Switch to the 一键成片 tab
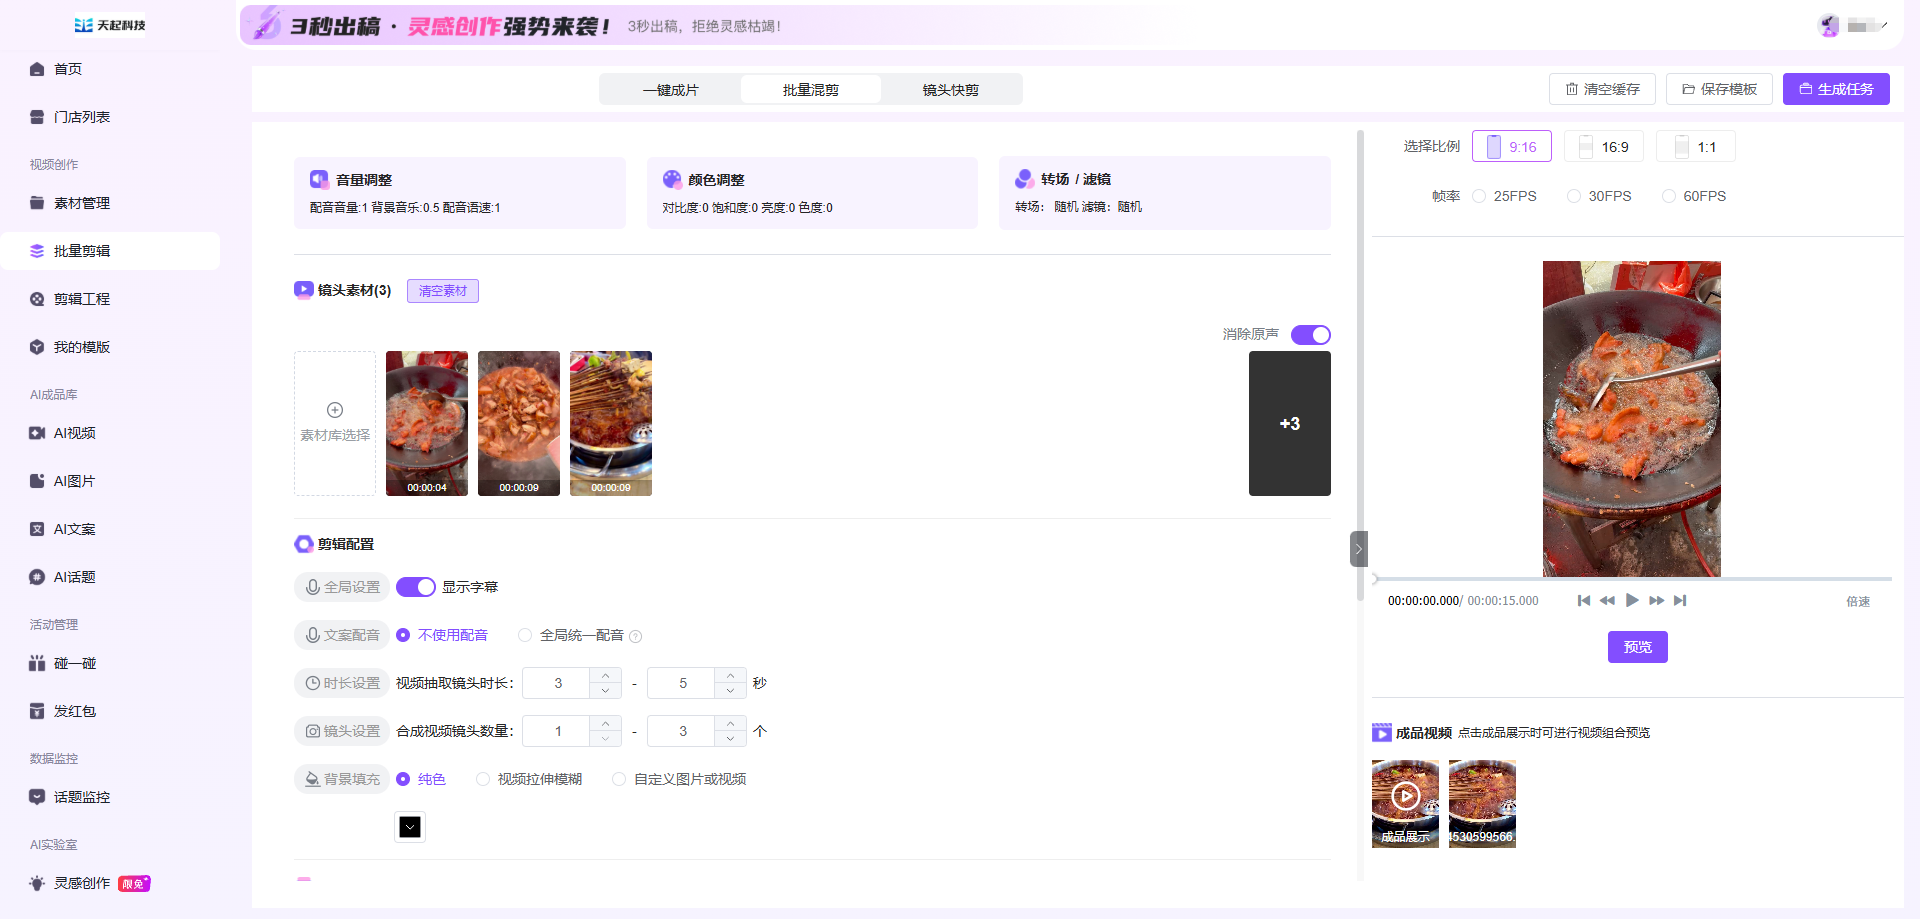Viewport: 1920px width, 919px height. click(670, 90)
